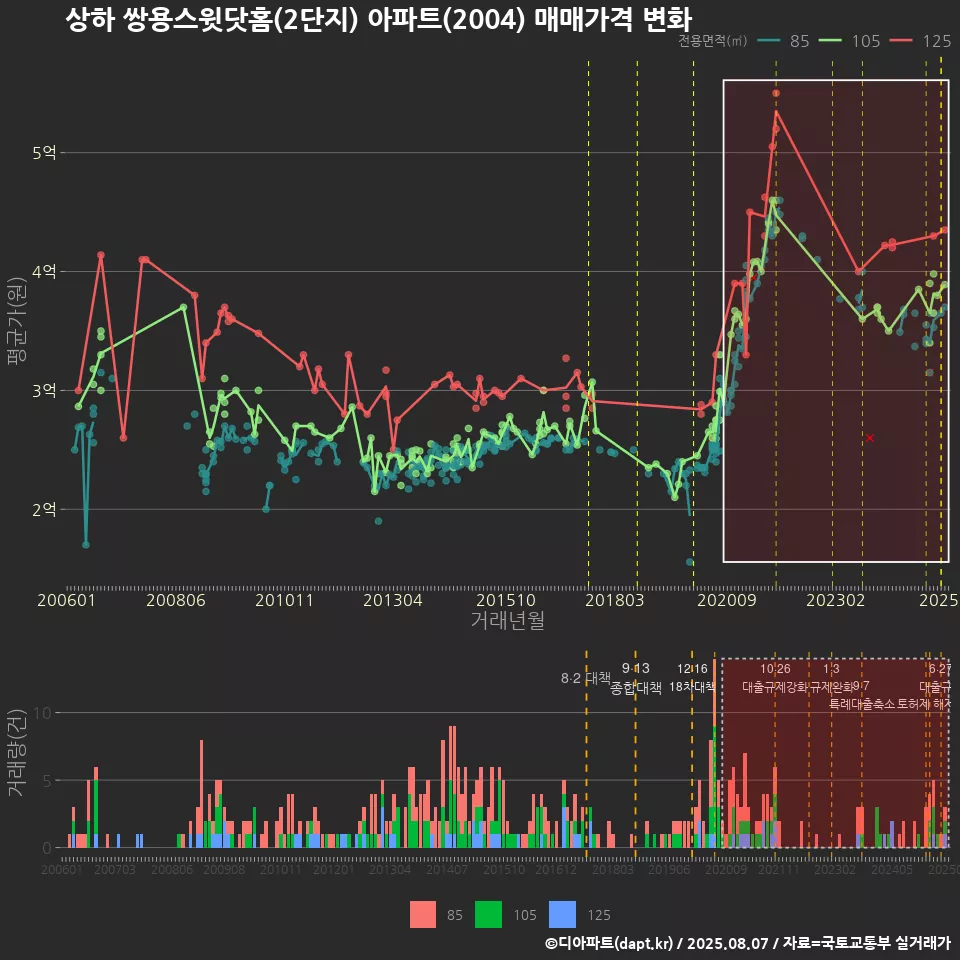The height and width of the screenshot is (960, 960).
Task: Click the red X marker in the price chart
Action: pos(870,438)
